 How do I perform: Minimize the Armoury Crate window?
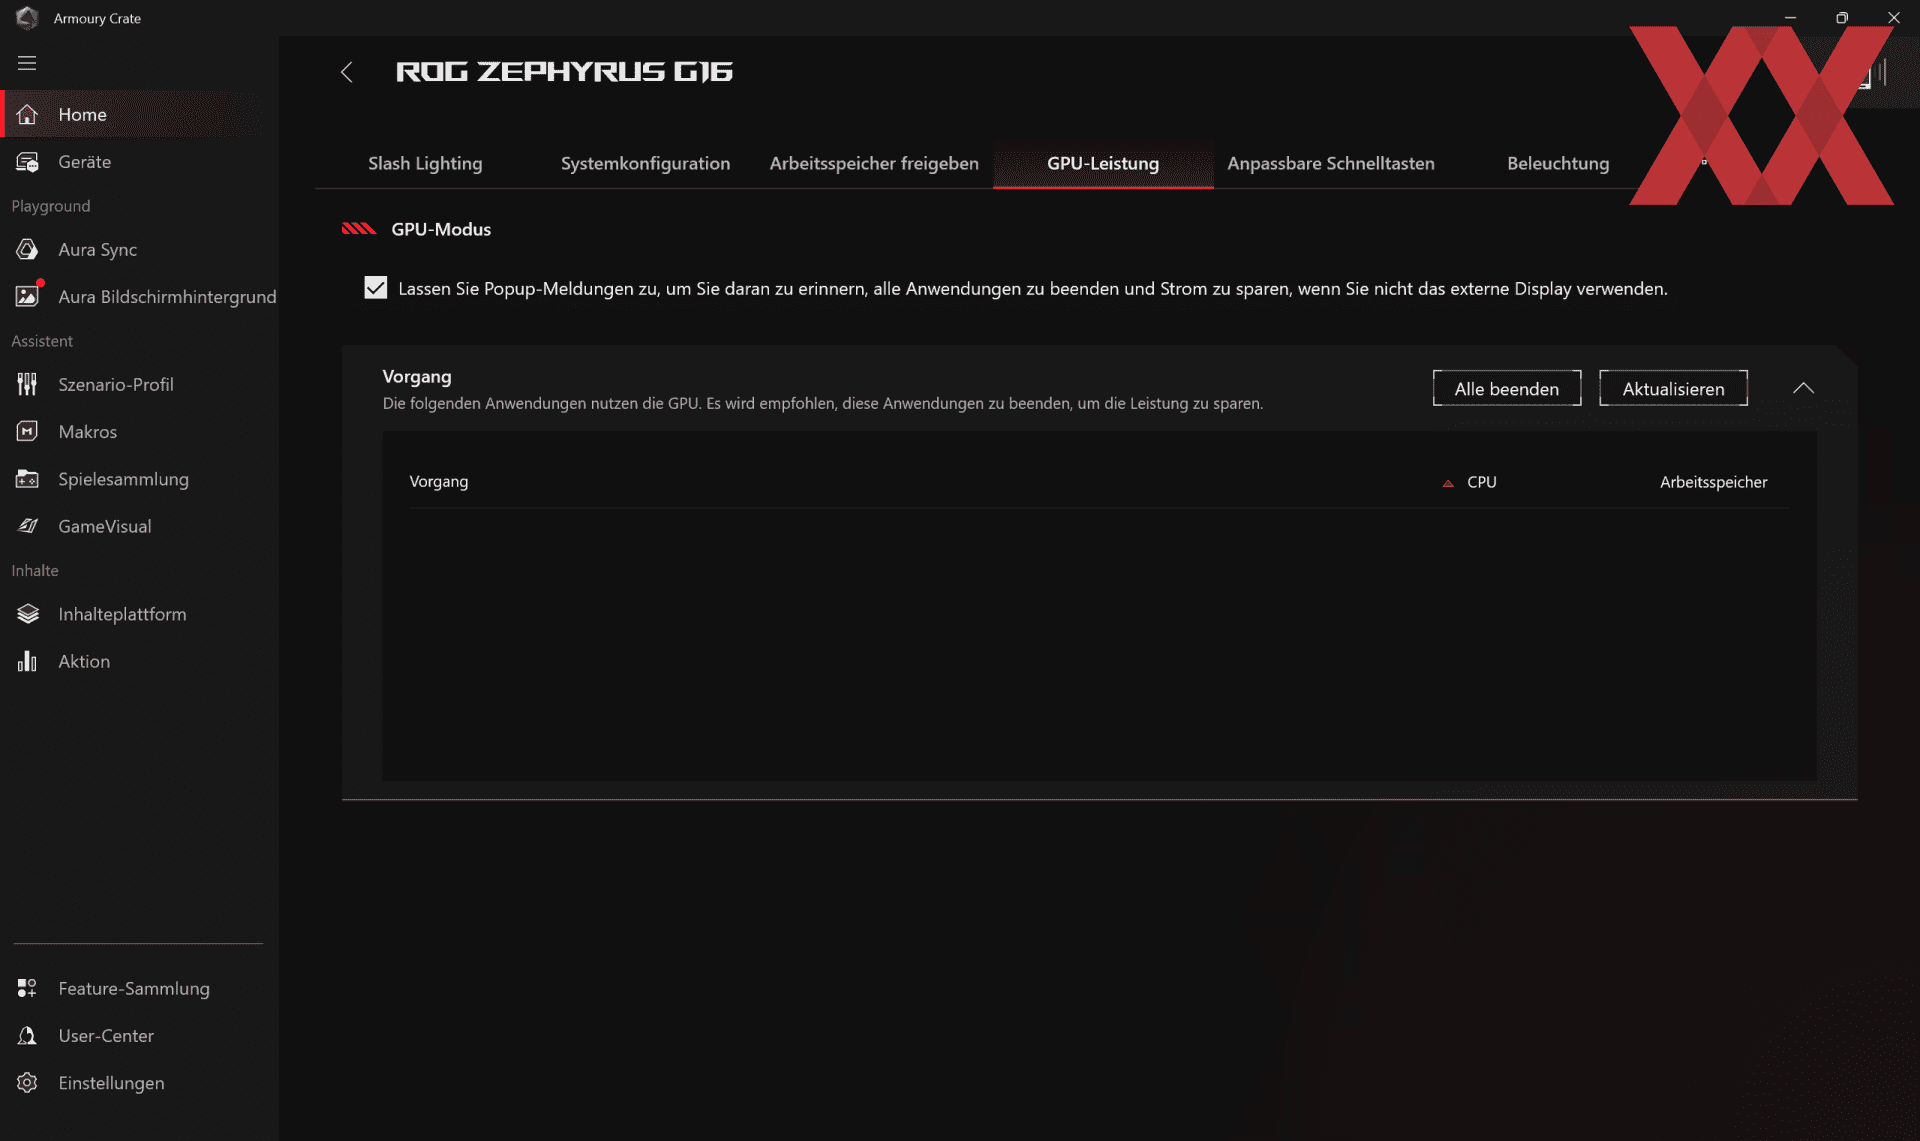1790,18
